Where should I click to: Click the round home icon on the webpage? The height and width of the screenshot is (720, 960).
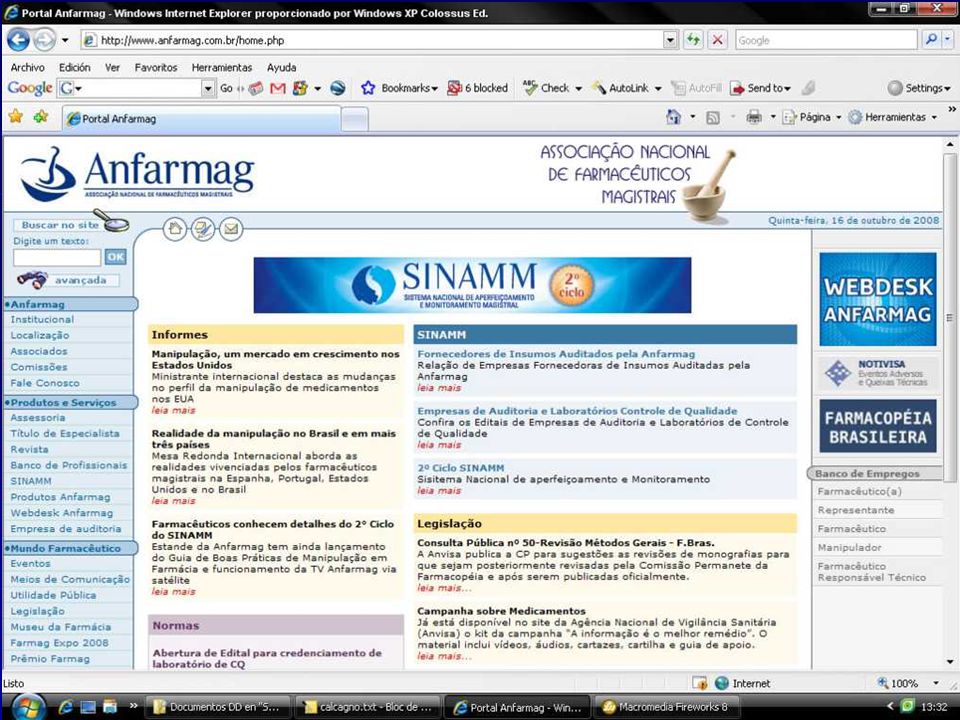pos(175,230)
